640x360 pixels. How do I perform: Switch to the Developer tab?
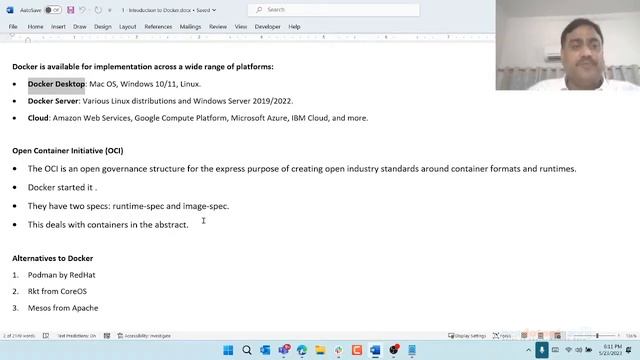click(x=267, y=27)
